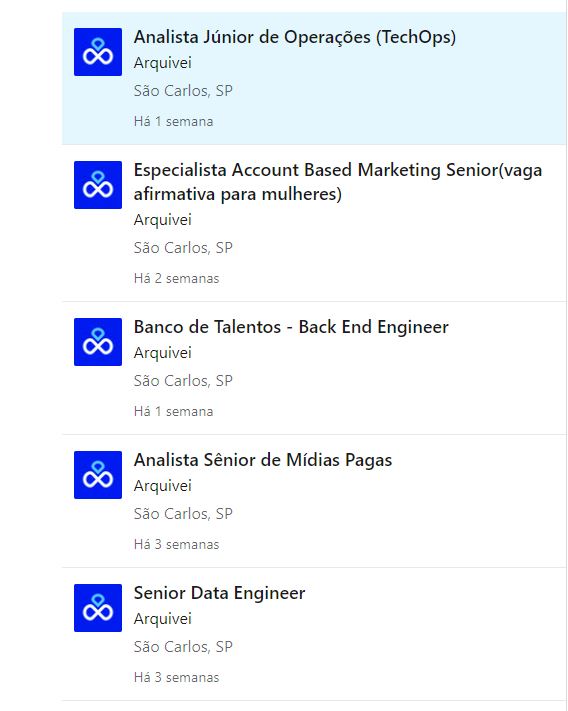Click Arquivei company name under Senior Data Engineer
The width and height of the screenshot is (568, 711).
[x=163, y=618]
